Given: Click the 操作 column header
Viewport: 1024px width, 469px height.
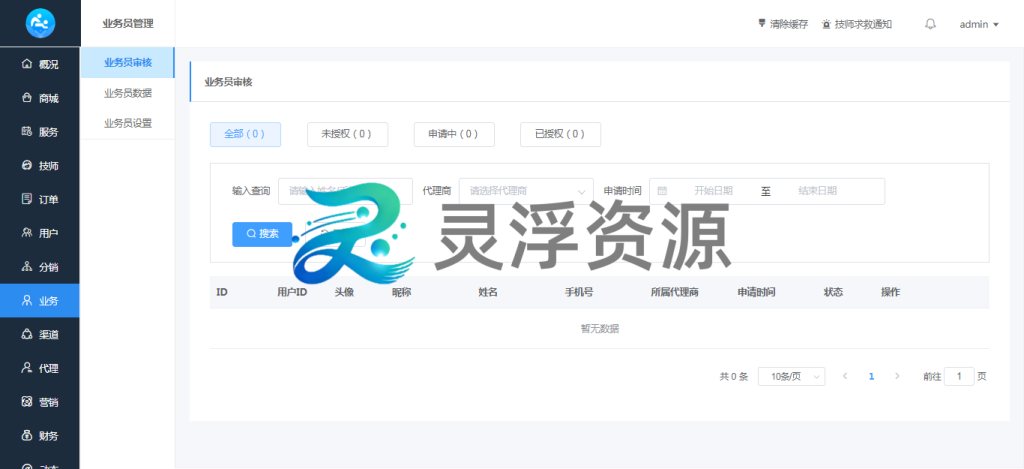Looking at the screenshot, I should click(x=891, y=293).
